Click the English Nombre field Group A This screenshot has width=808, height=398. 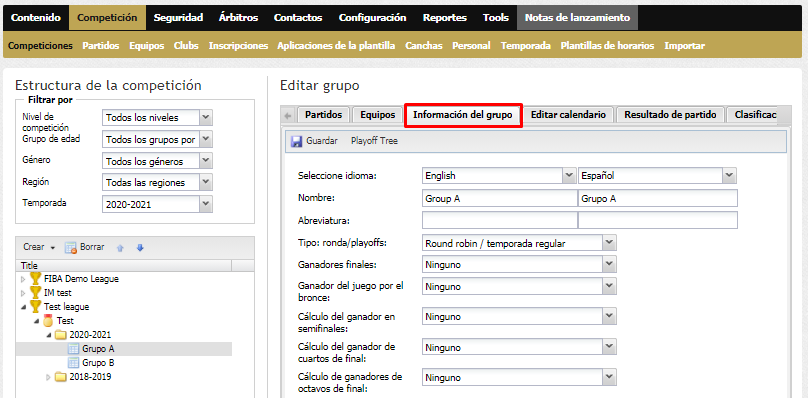pos(499,198)
